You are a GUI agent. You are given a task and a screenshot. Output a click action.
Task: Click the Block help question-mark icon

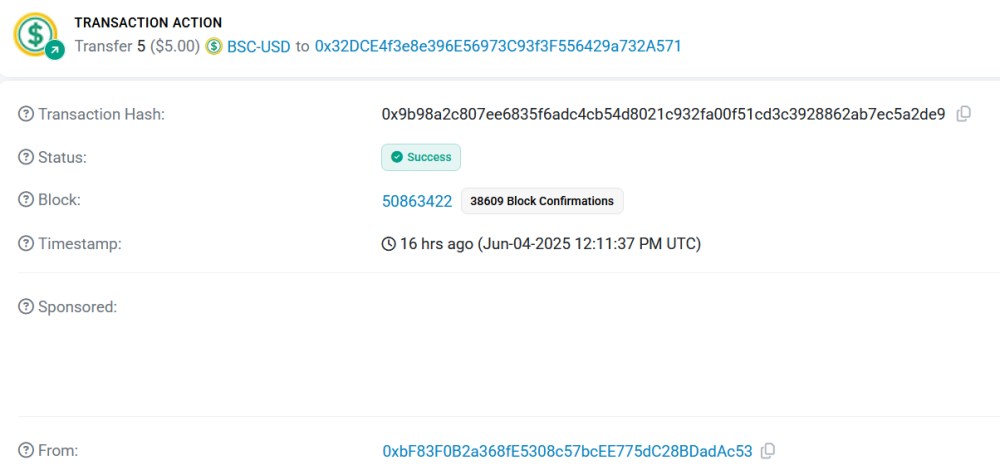coord(26,200)
